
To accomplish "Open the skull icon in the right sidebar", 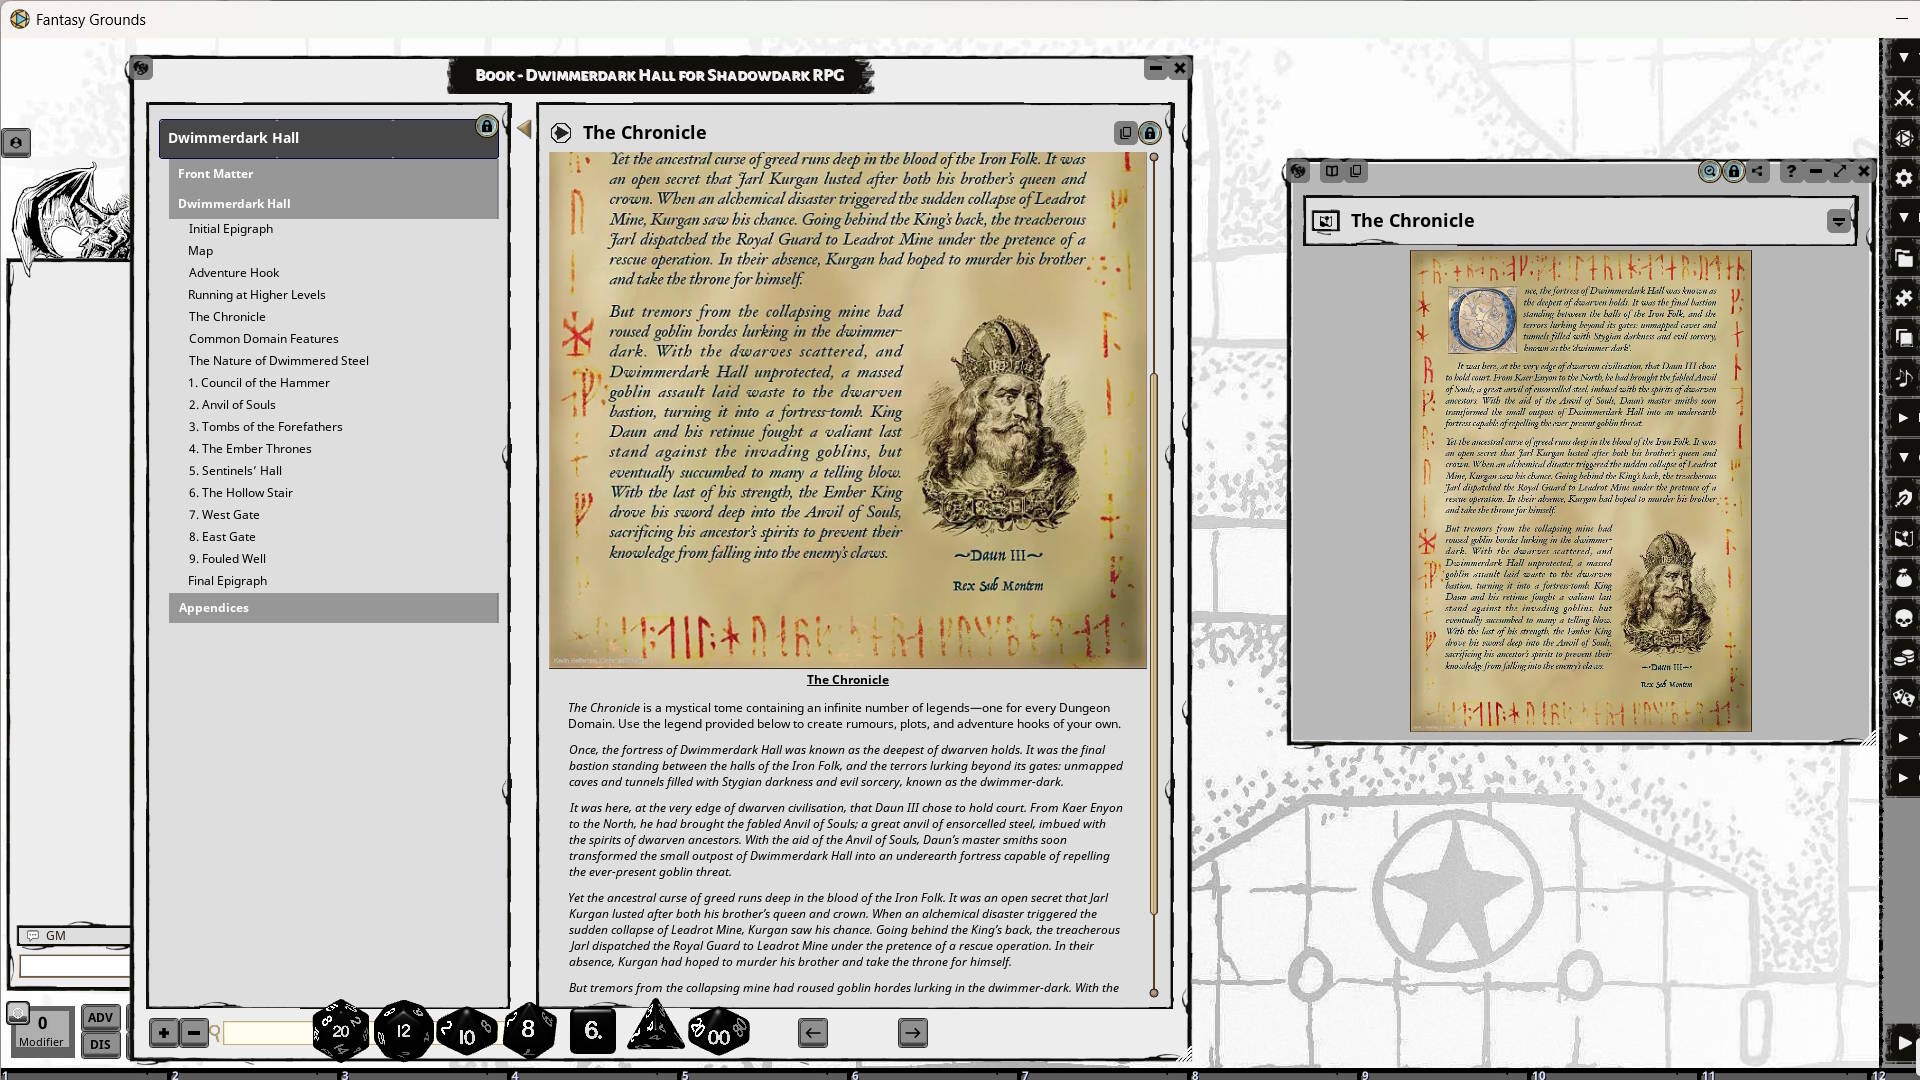I will pos(1905,618).
